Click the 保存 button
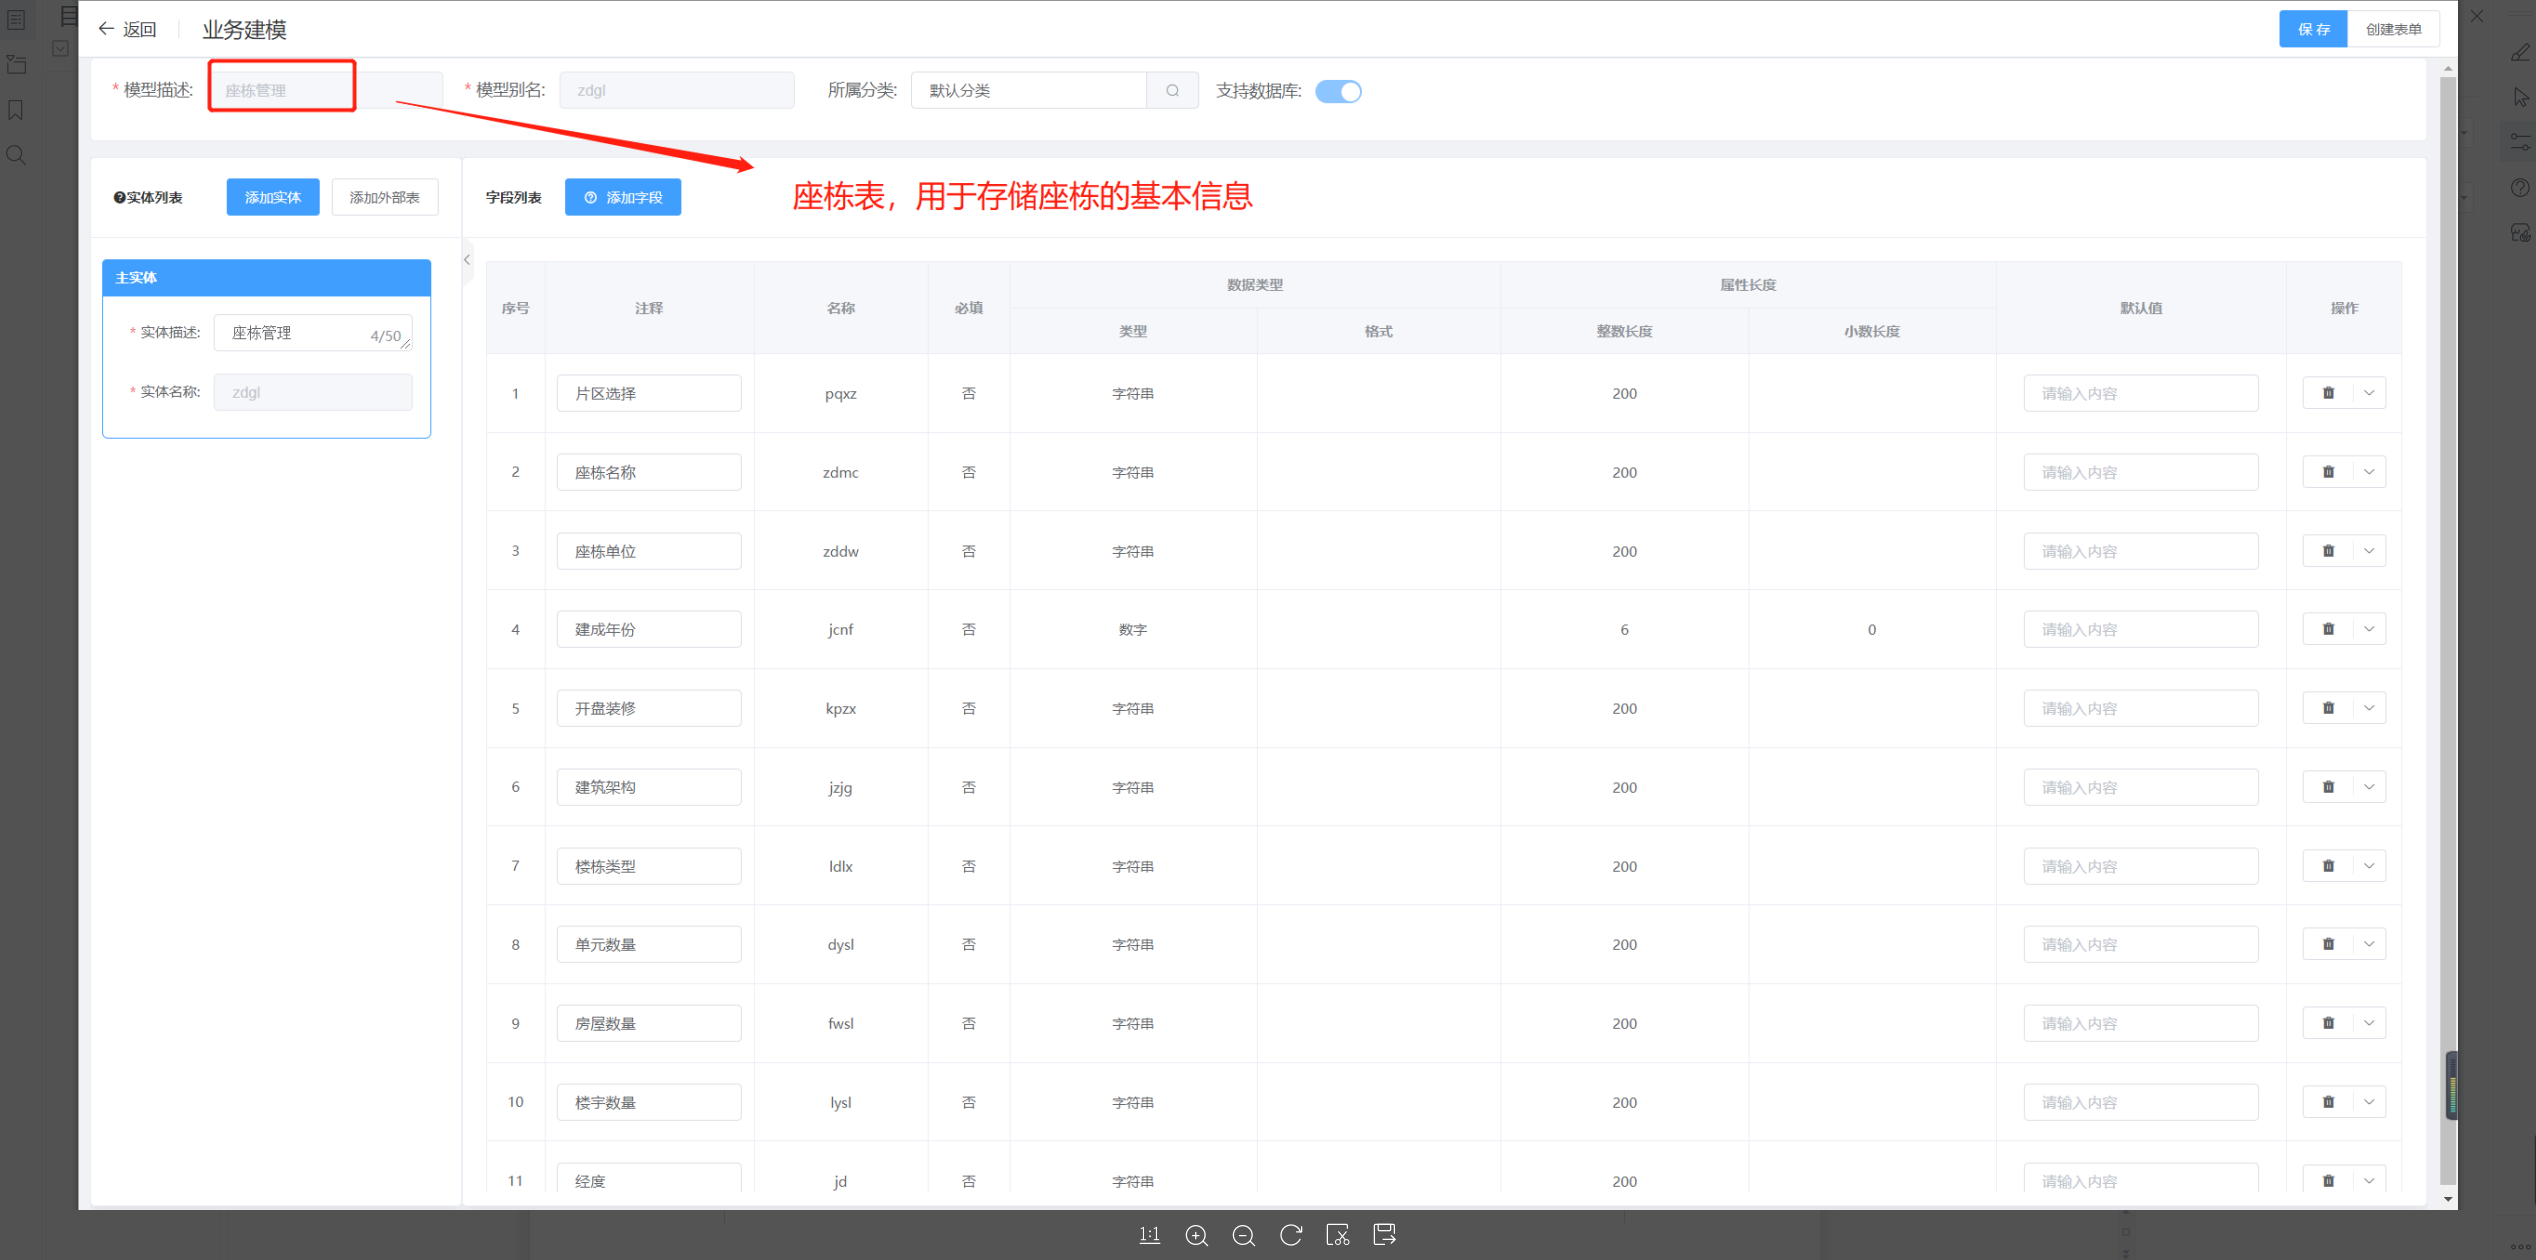The image size is (2536, 1260). [2313, 29]
